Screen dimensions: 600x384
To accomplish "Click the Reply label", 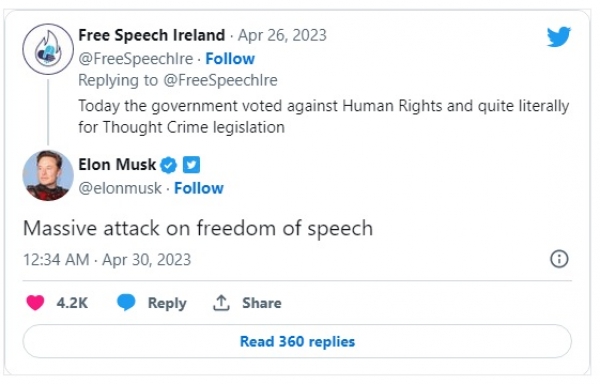I will coord(167,303).
